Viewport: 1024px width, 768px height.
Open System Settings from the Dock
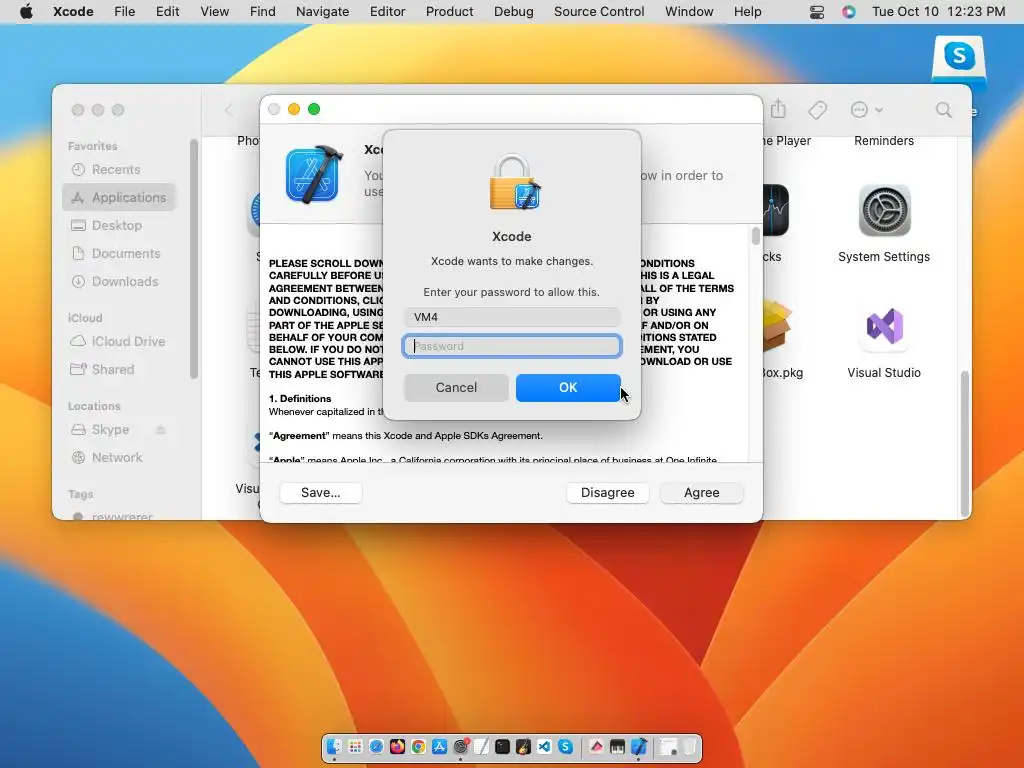coord(460,746)
